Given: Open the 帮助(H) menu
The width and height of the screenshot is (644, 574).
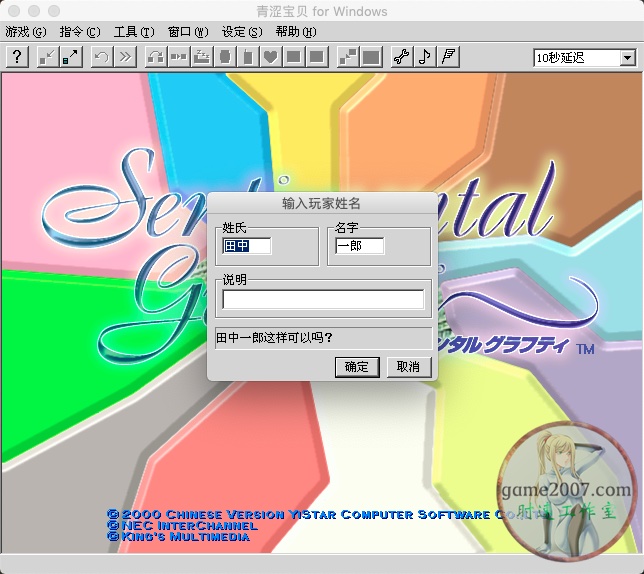Looking at the screenshot, I should (296, 32).
